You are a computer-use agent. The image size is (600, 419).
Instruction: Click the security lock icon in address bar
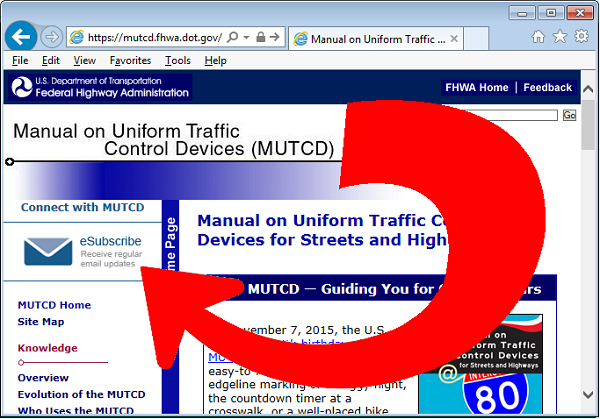coord(259,38)
